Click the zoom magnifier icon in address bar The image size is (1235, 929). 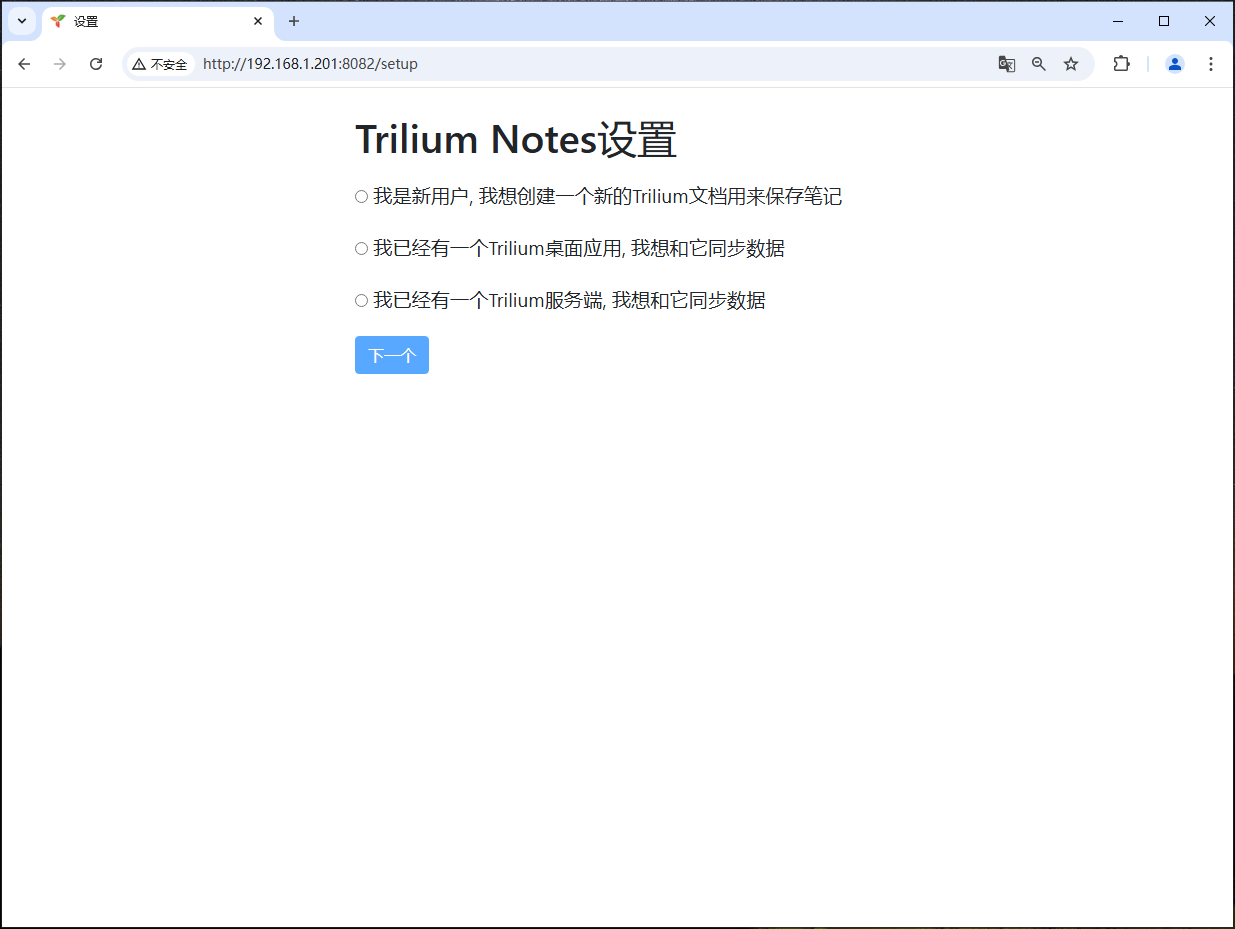tap(1039, 63)
